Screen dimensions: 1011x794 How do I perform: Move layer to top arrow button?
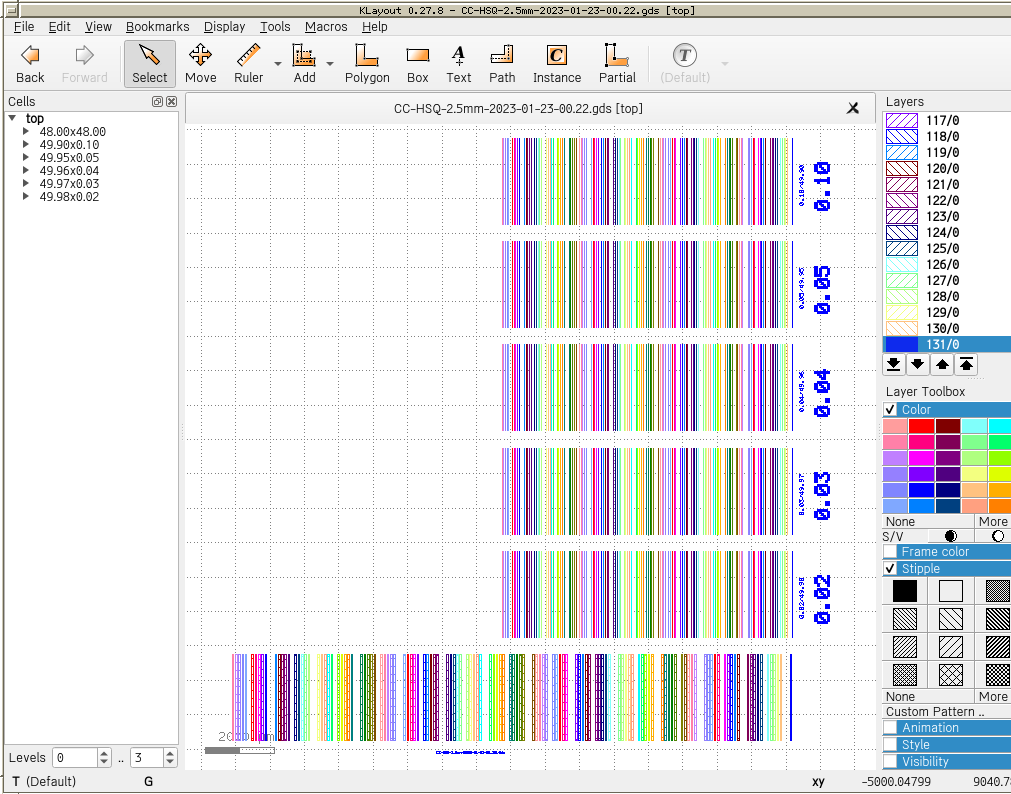click(x=966, y=364)
